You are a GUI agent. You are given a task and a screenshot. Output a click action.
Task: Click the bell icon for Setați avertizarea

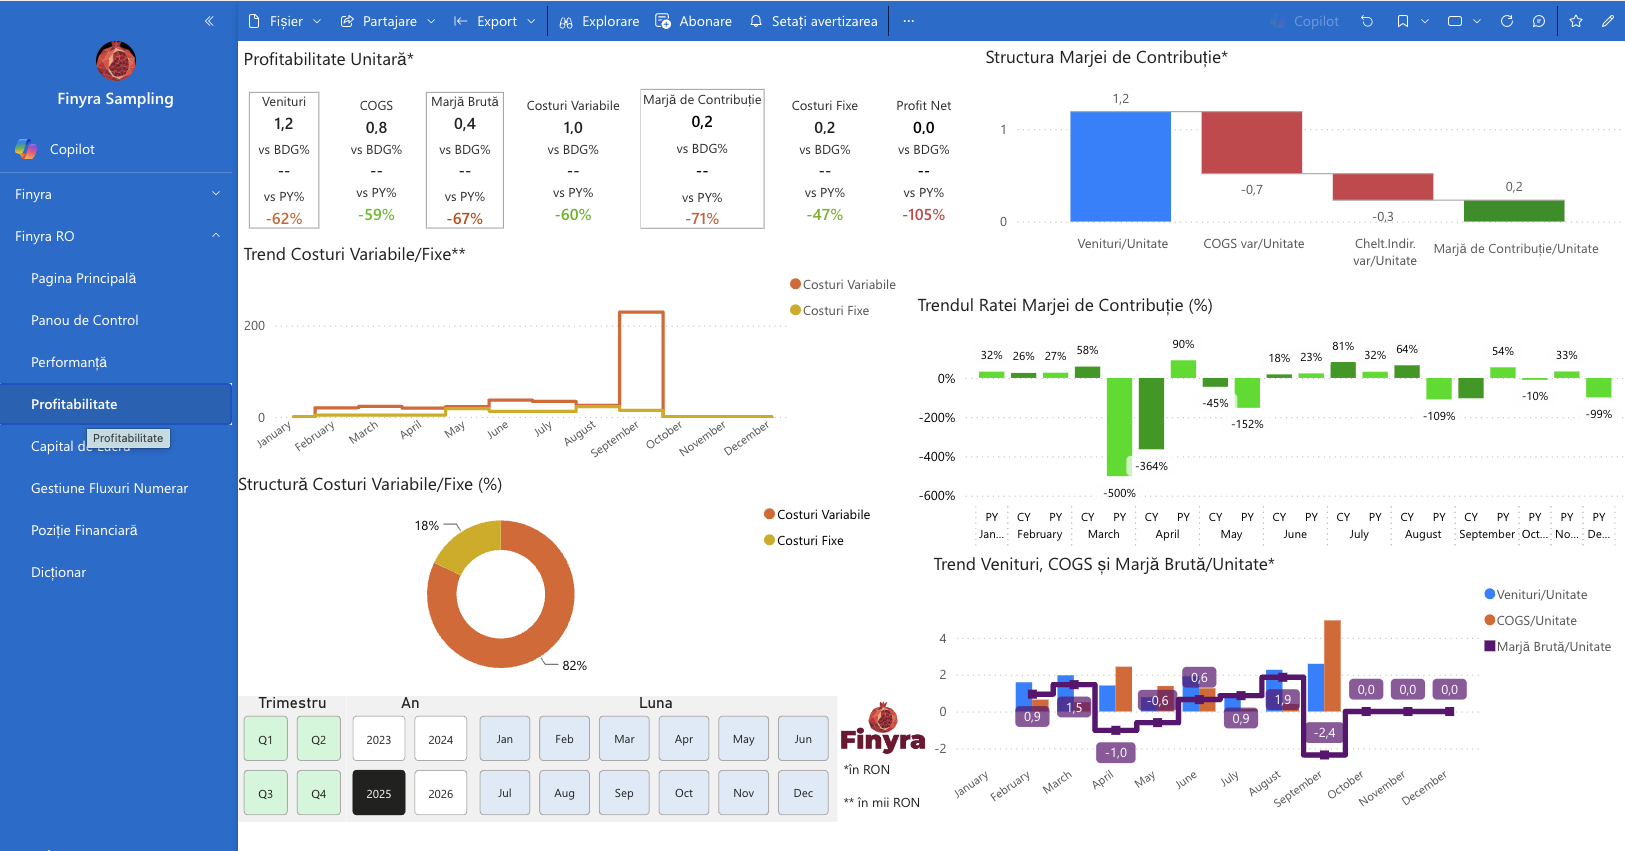[x=756, y=21]
